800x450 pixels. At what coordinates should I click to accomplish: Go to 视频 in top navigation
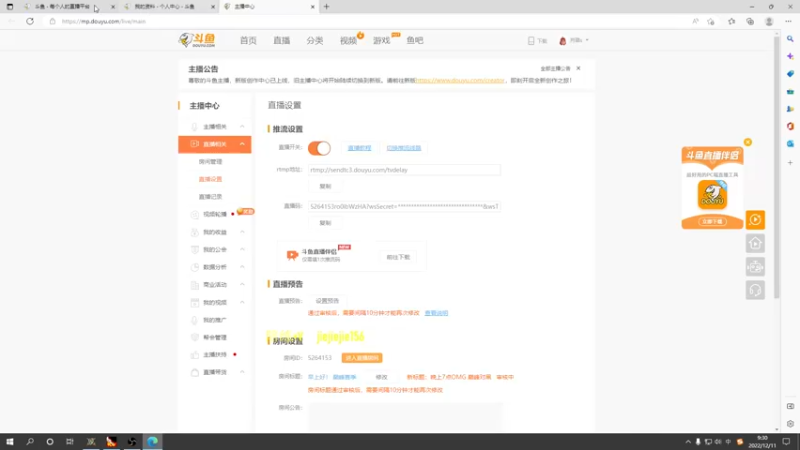pyautogui.click(x=348, y=40)
